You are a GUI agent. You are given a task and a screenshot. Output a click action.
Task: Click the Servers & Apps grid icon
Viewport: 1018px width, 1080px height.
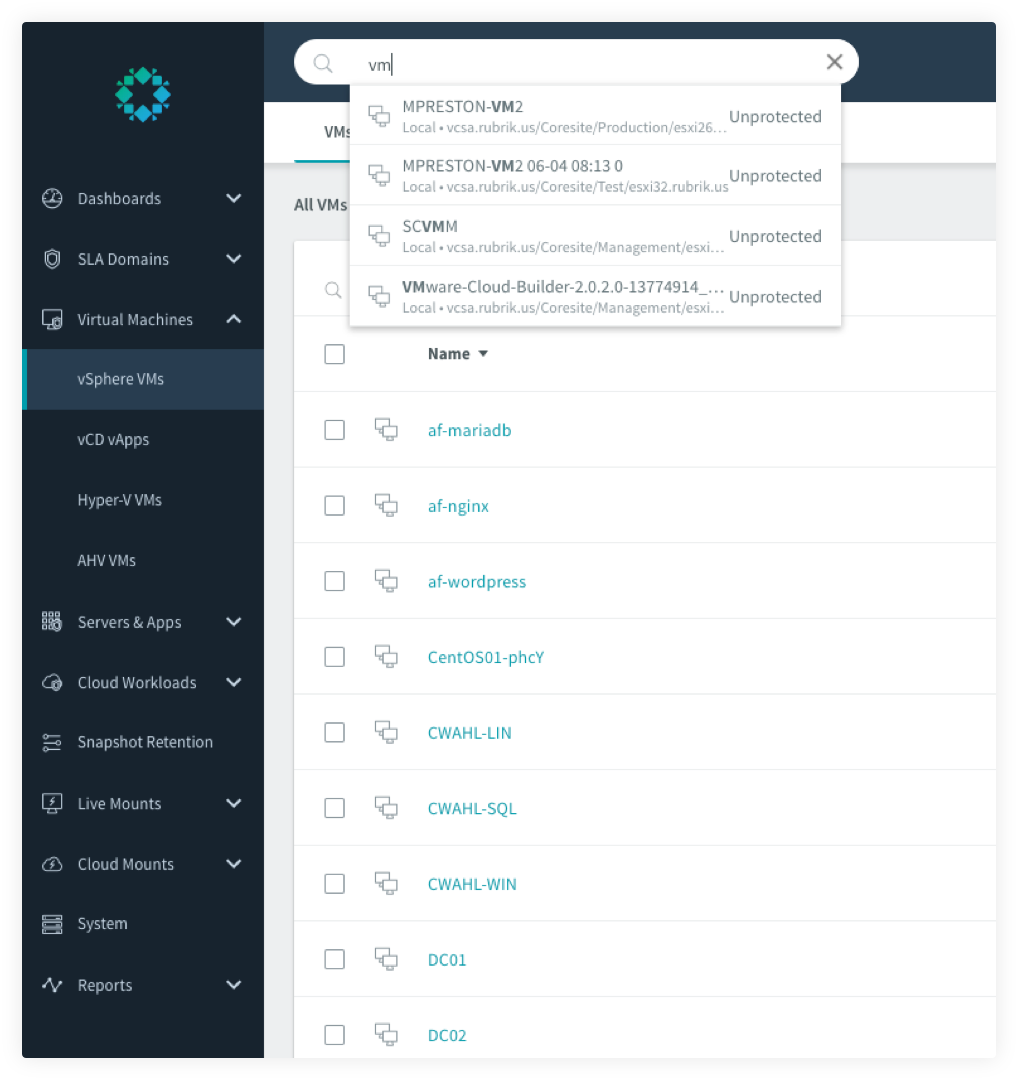52,622
